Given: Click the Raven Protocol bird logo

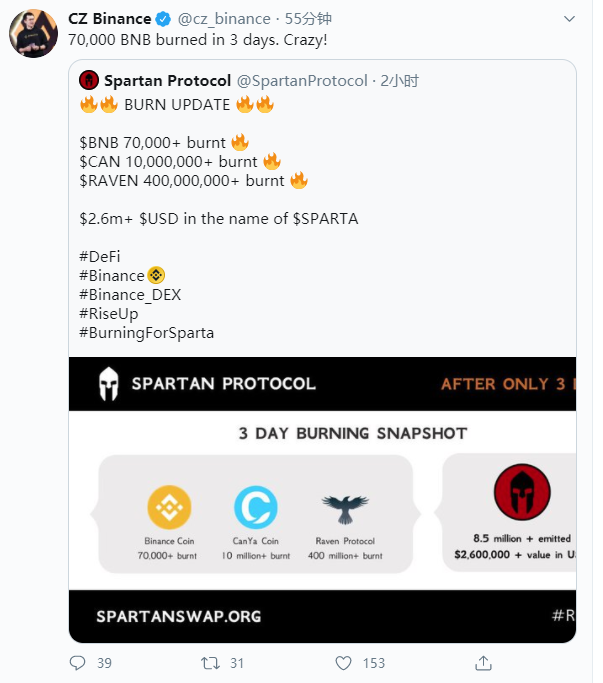Looking at the screenshot, I should click(345, 508).
